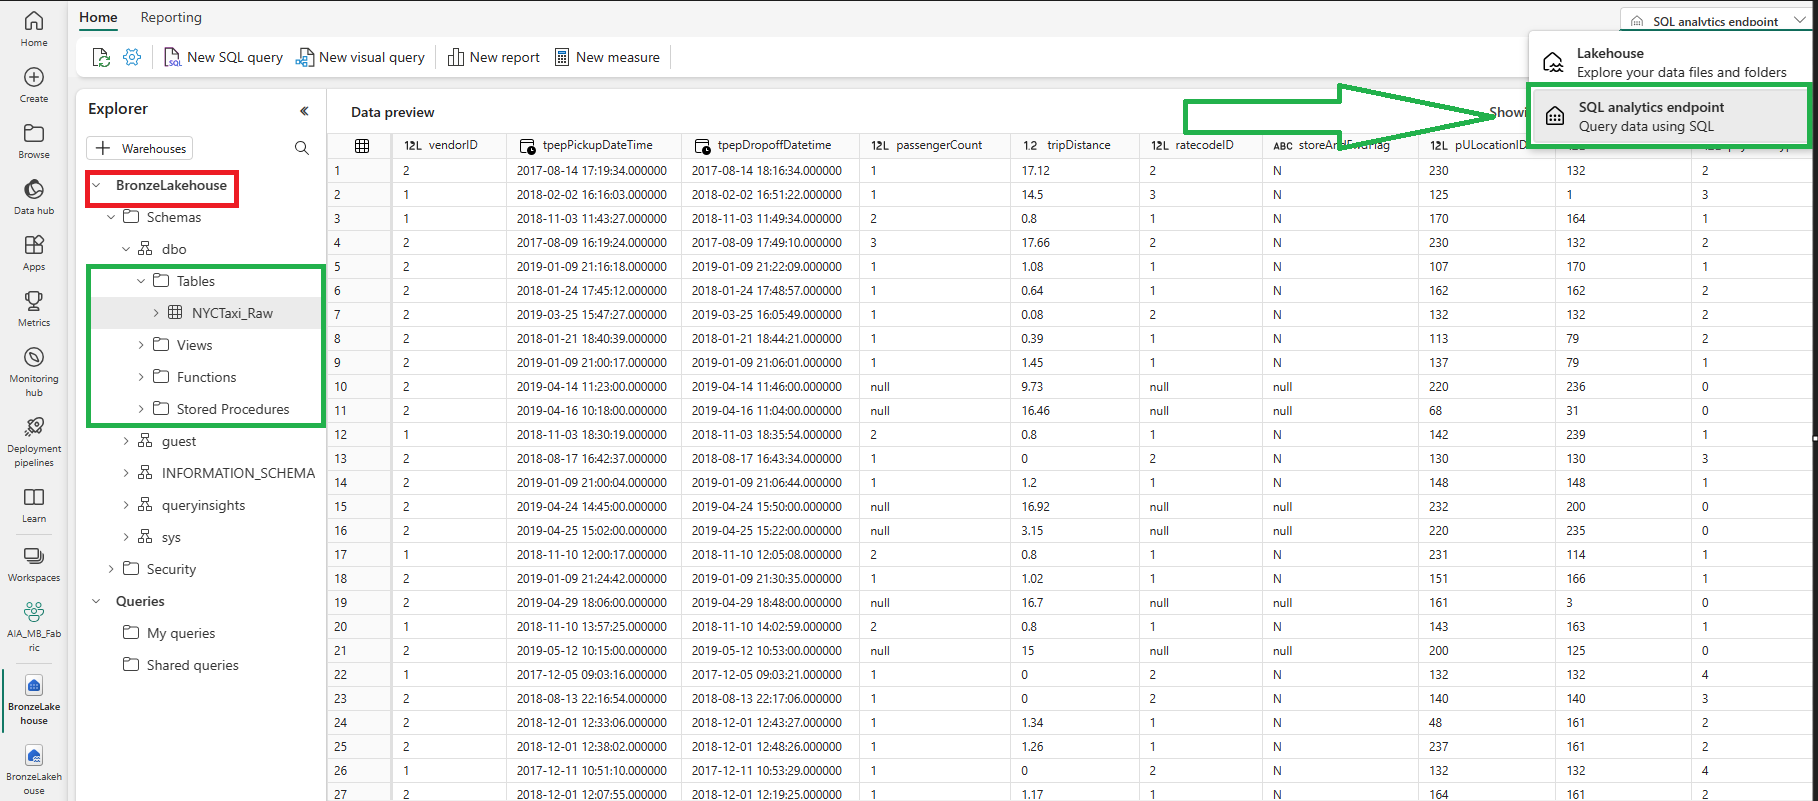Click the passengerCount column header

935,145
